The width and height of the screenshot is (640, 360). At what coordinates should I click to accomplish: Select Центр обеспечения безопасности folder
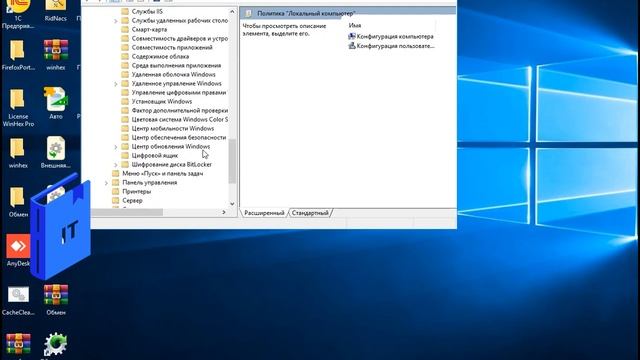[174, 137]
